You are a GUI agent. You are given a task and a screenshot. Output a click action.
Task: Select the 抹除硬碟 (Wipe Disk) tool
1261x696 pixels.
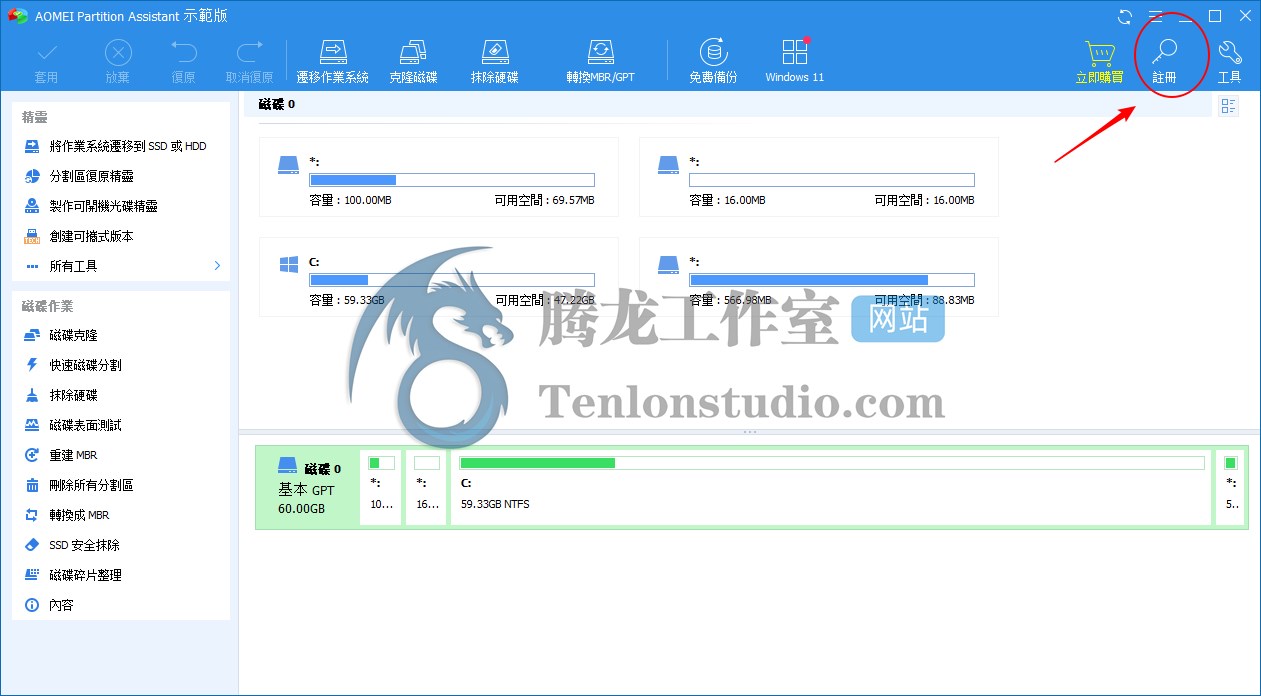click(x=494, y=62)
